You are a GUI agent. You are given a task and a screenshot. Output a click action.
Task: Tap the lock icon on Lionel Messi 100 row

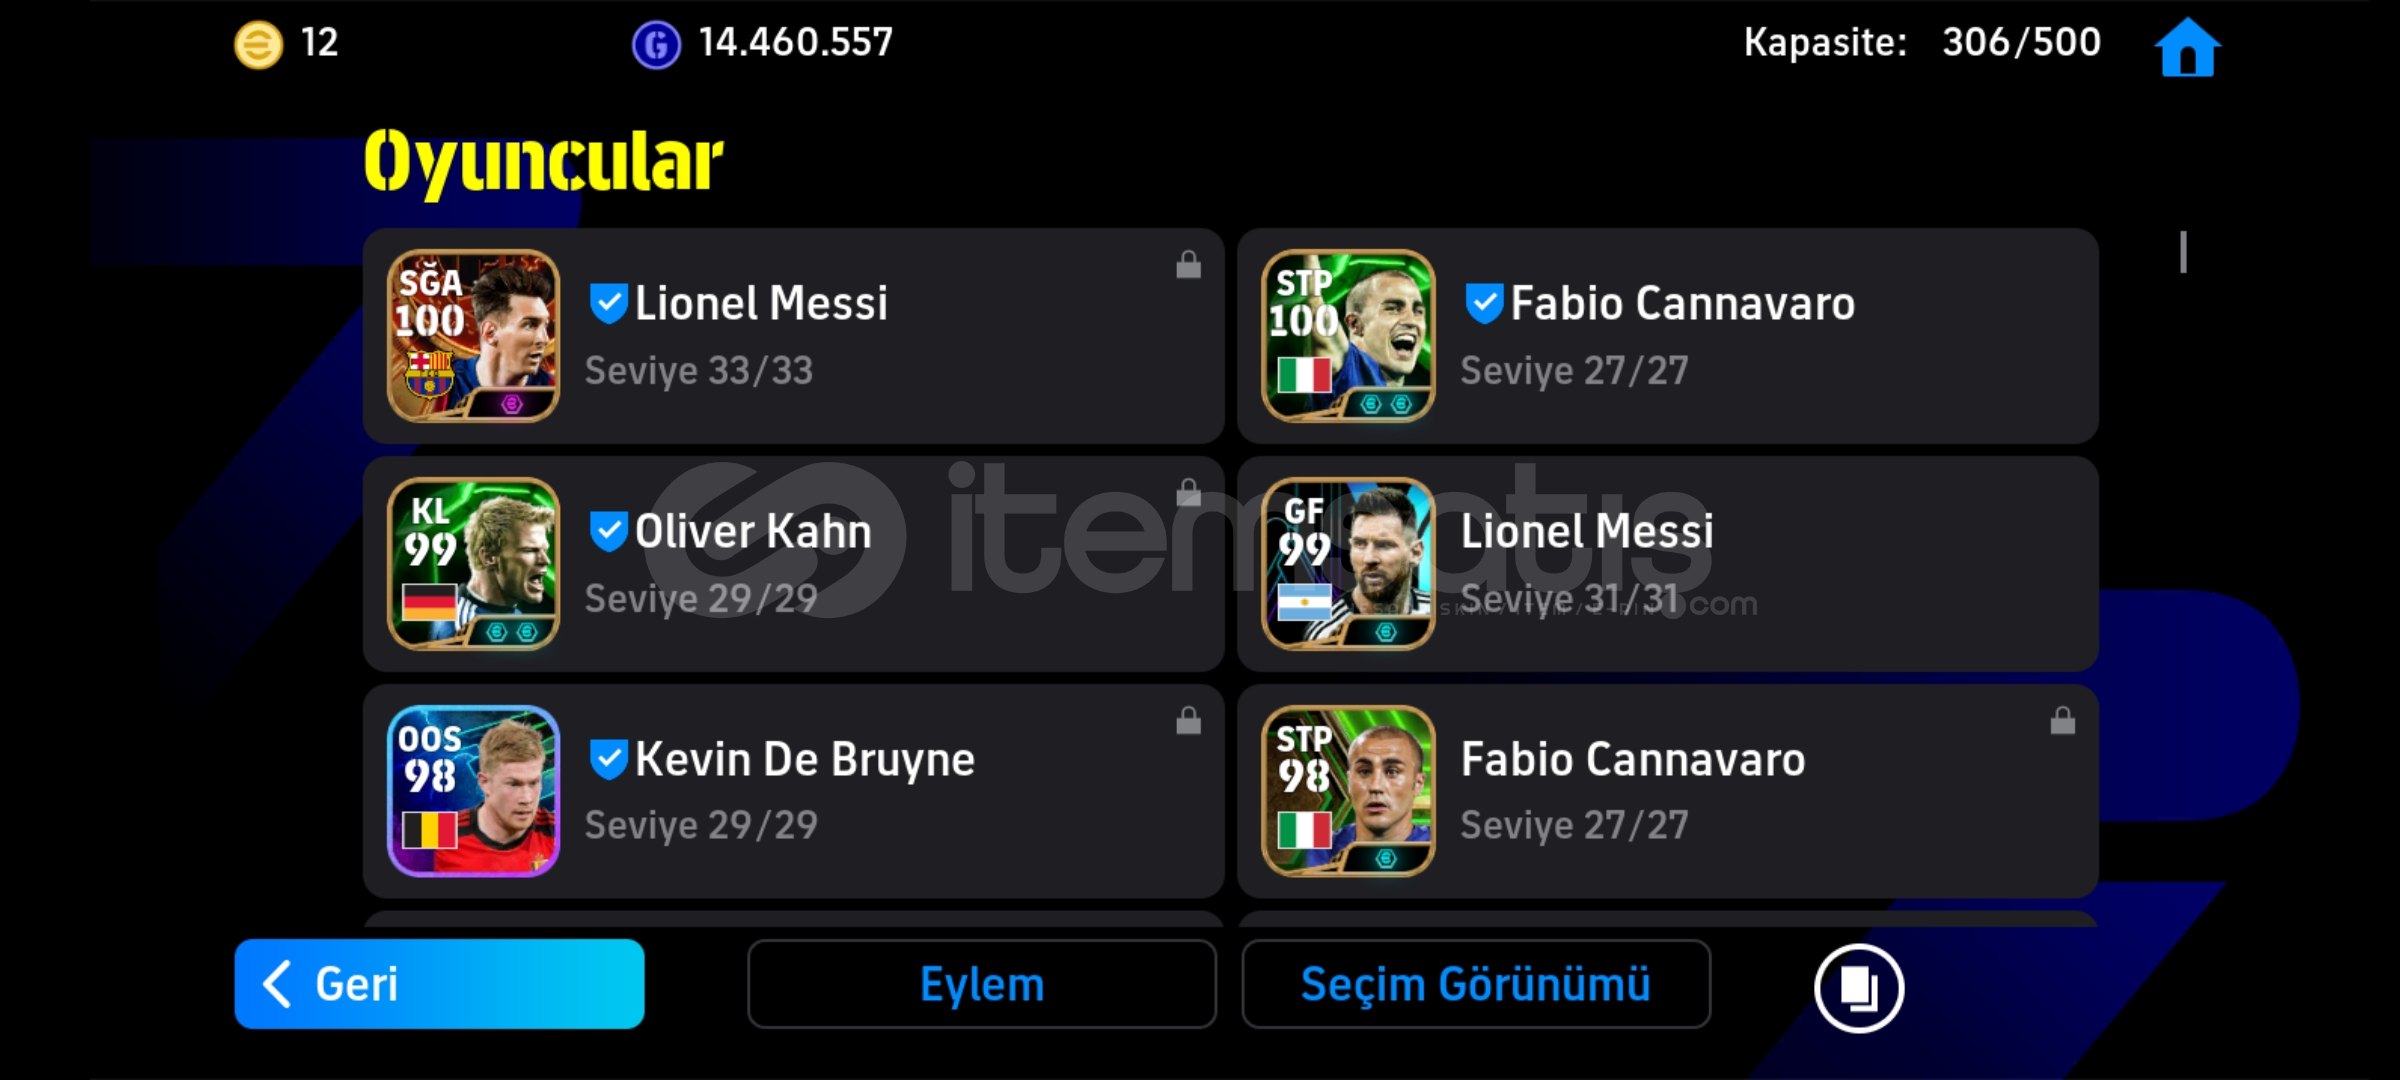pyautogui.click(x=1188, y=264)
